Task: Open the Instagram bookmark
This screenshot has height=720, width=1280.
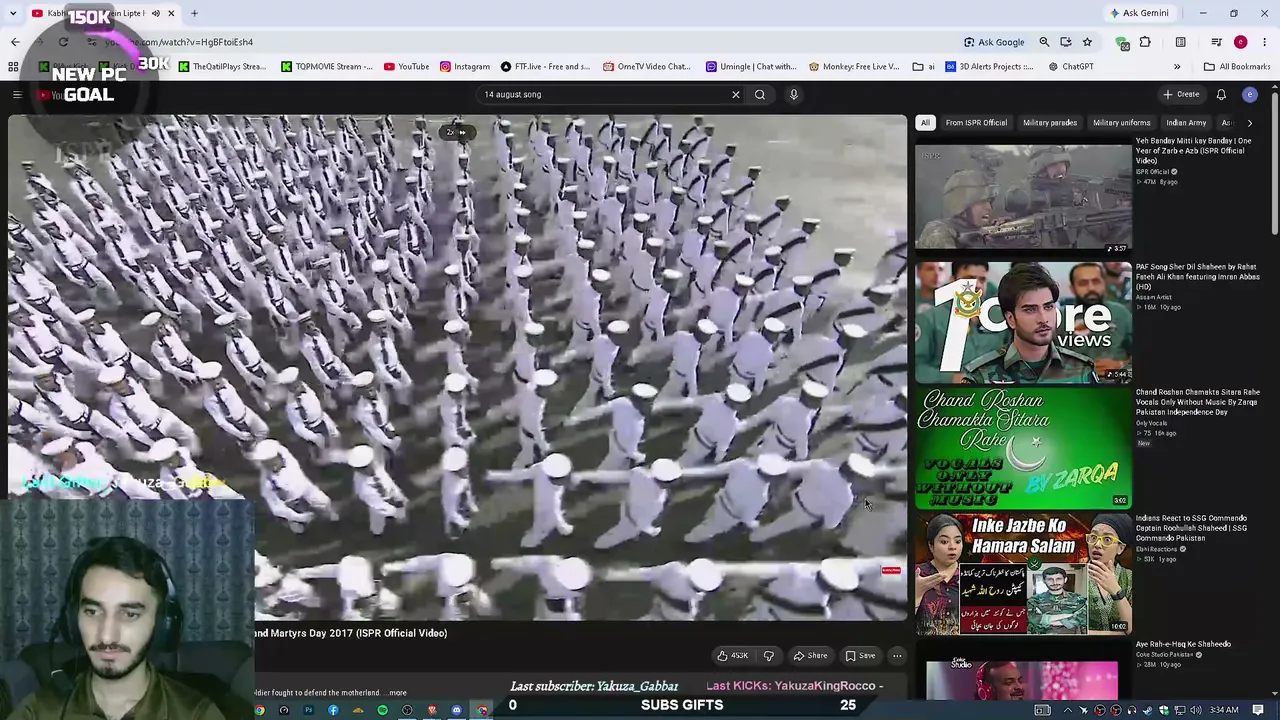Action: (x=465, y=67)
